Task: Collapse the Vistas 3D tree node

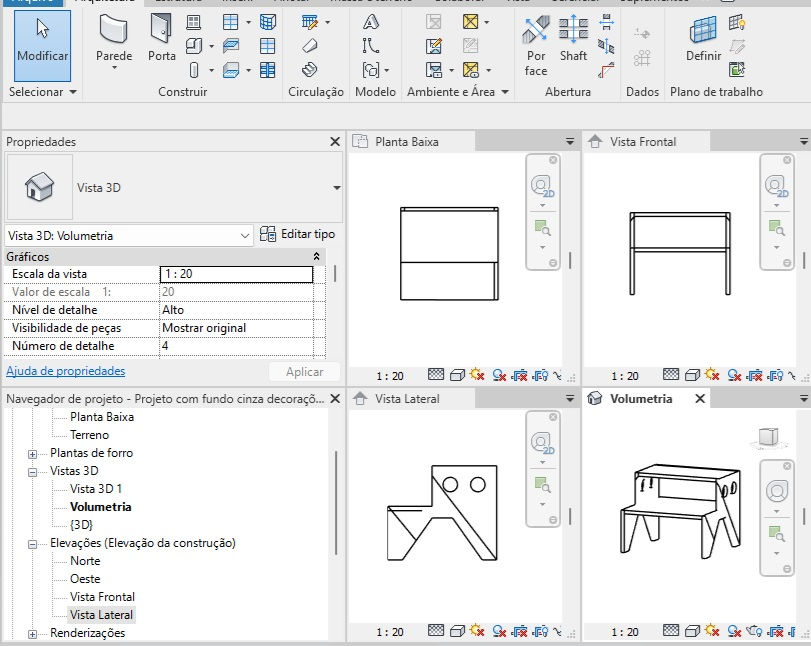Action: coord(32,472)
